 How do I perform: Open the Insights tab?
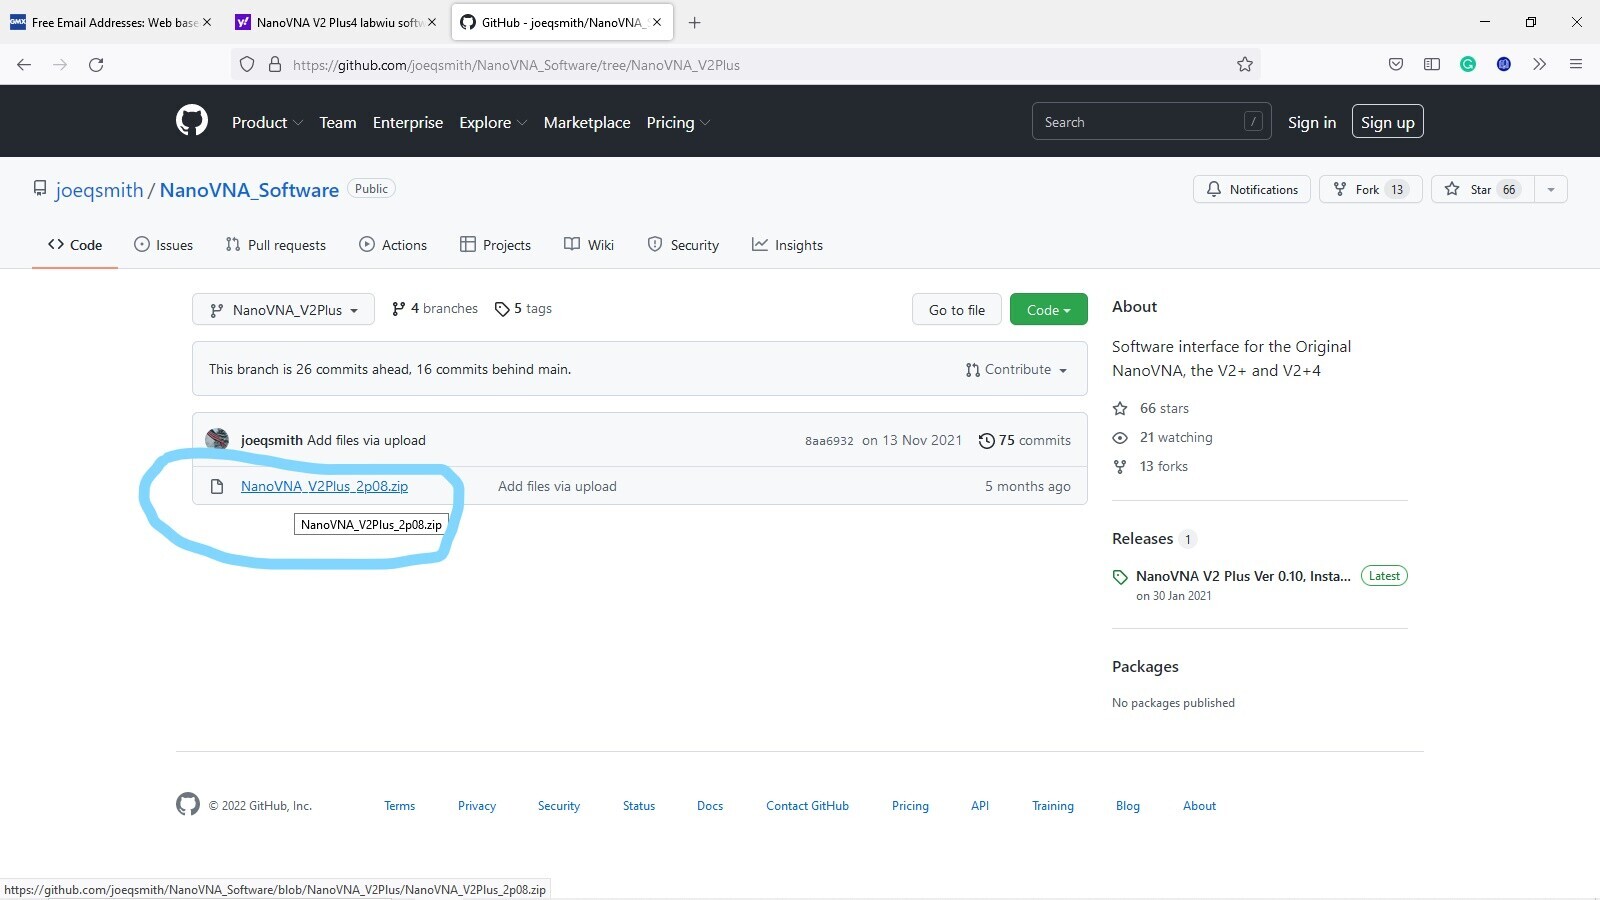coord(787,245)
